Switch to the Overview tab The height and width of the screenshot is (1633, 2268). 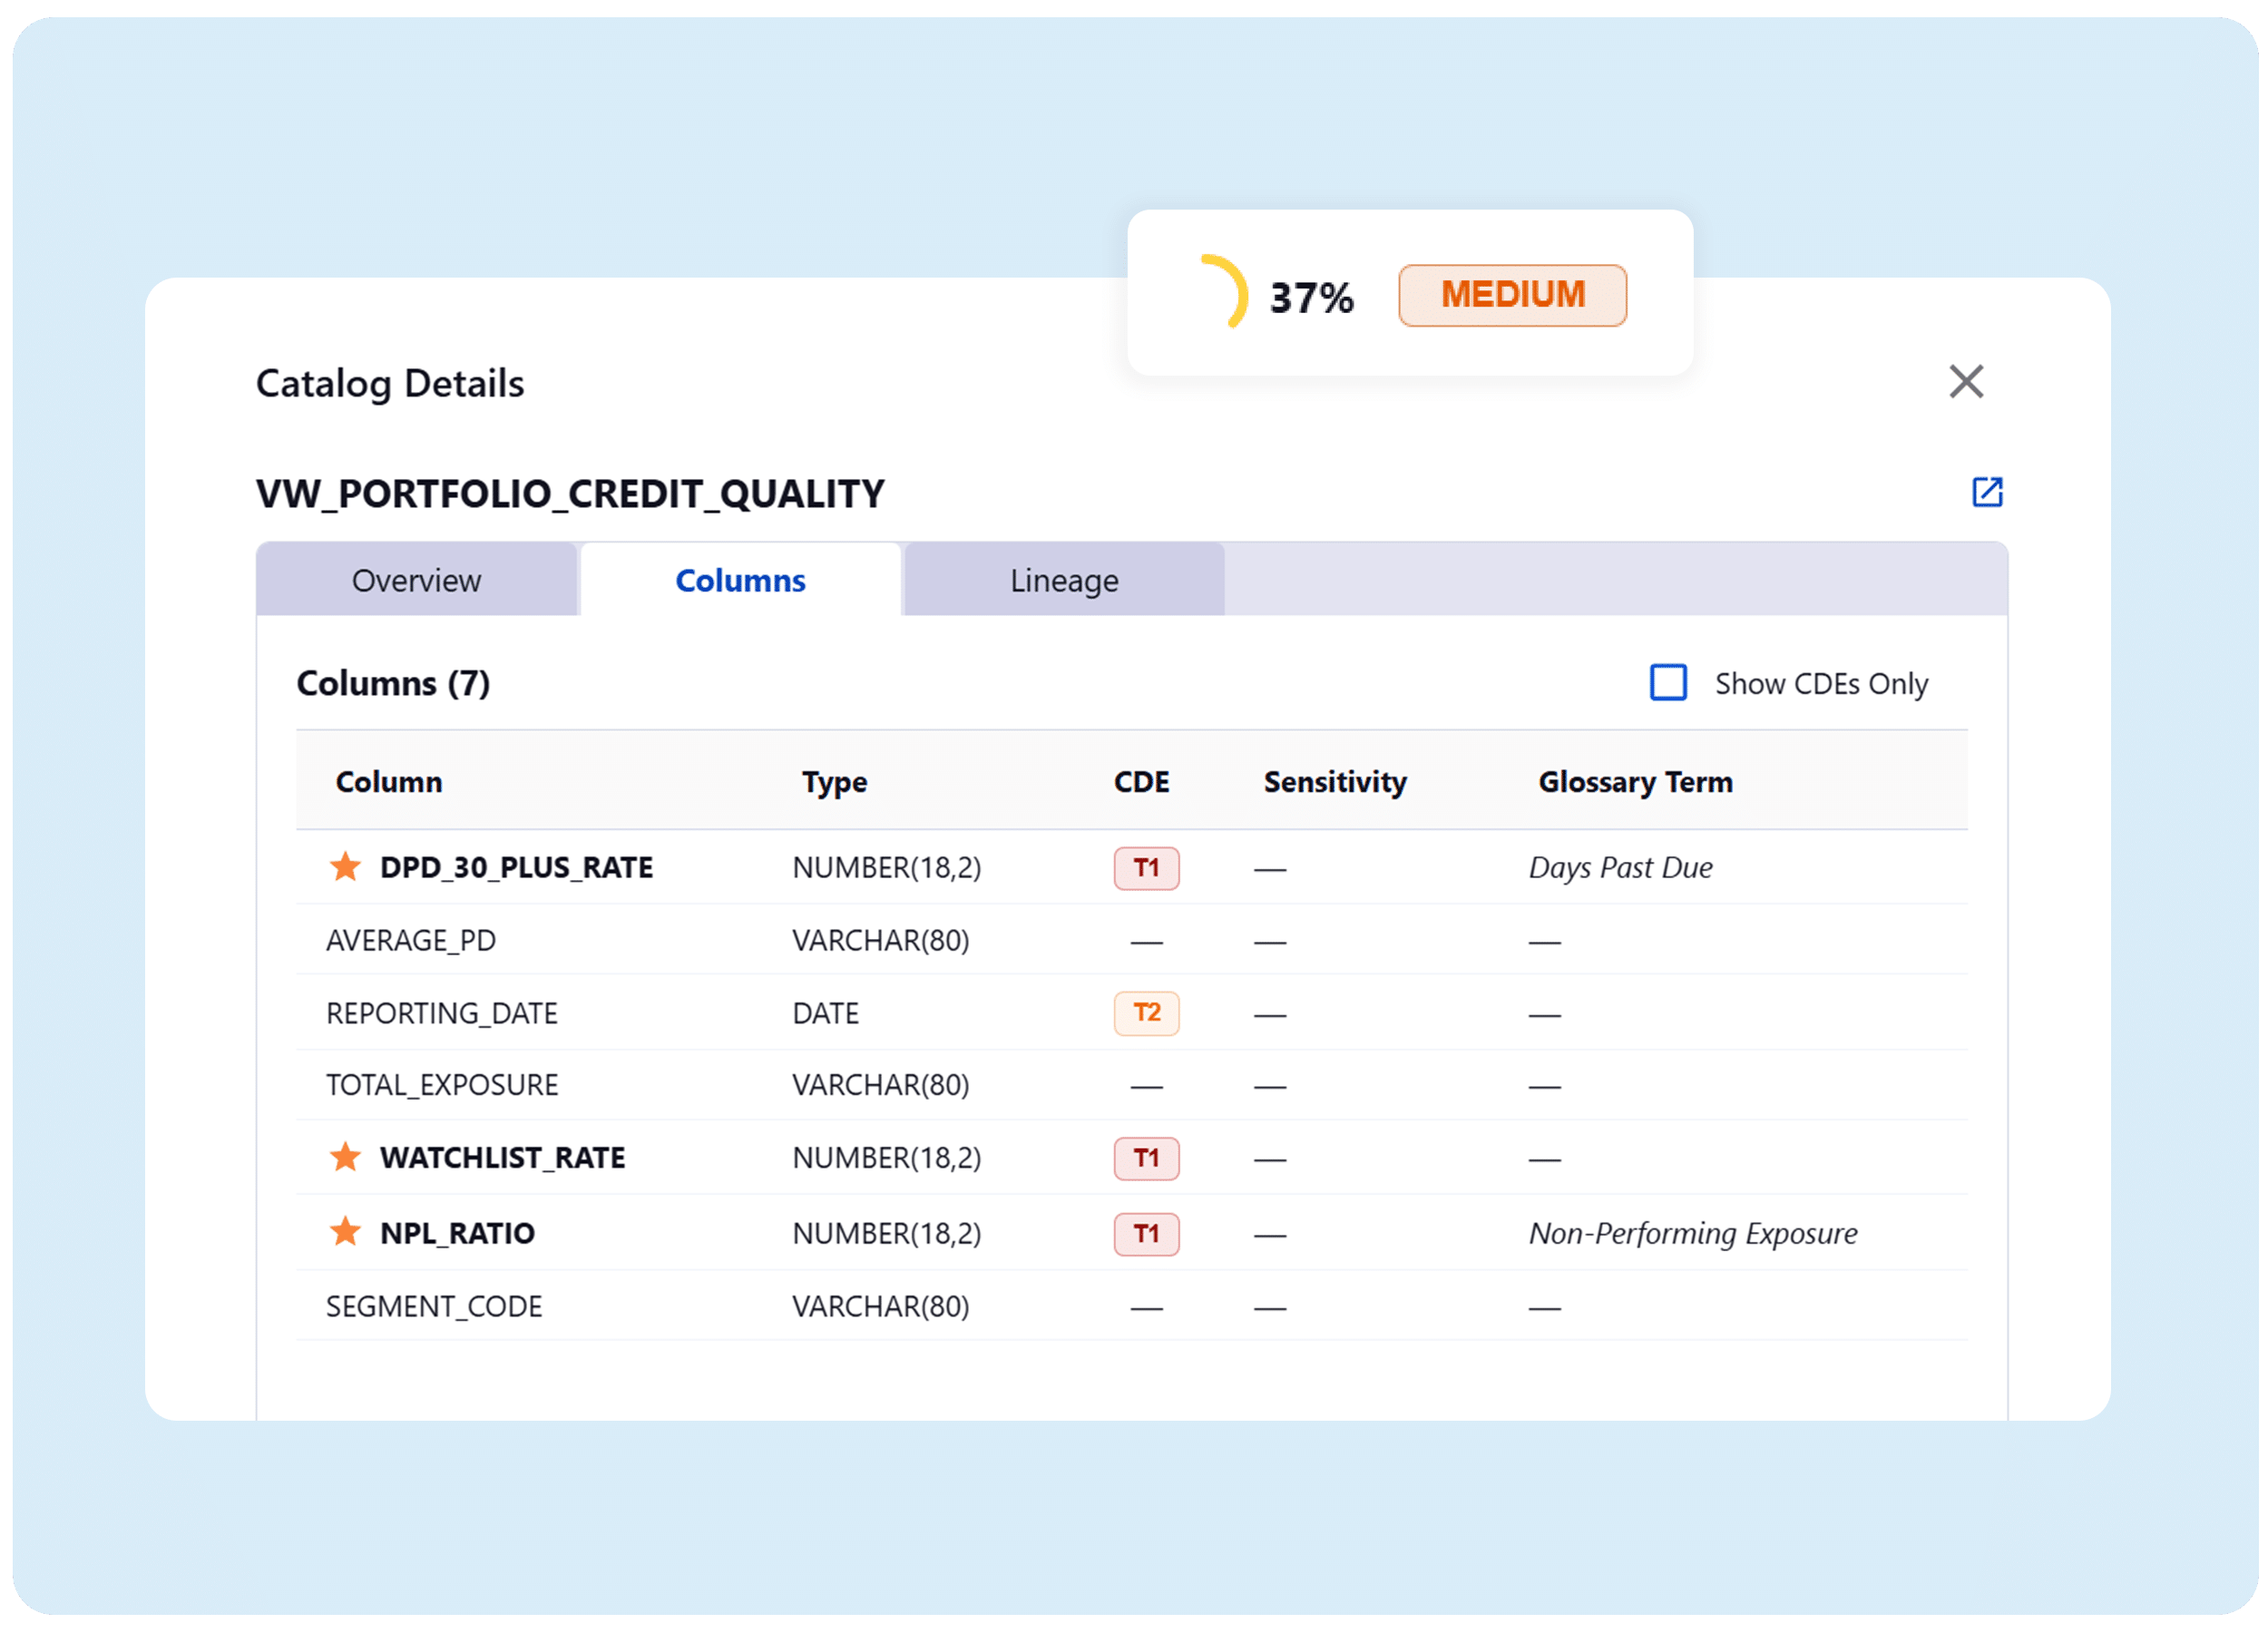[417, 580]
